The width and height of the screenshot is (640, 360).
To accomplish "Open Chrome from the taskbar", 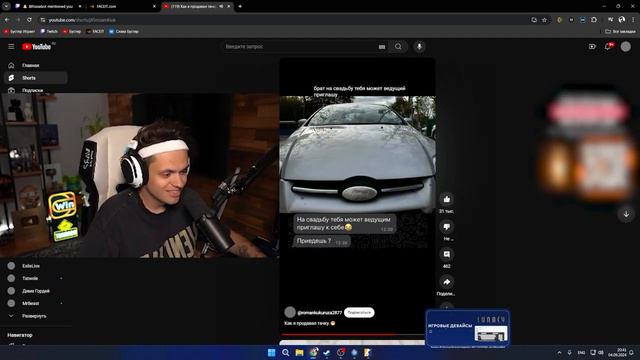I will [x=313, y=353].
